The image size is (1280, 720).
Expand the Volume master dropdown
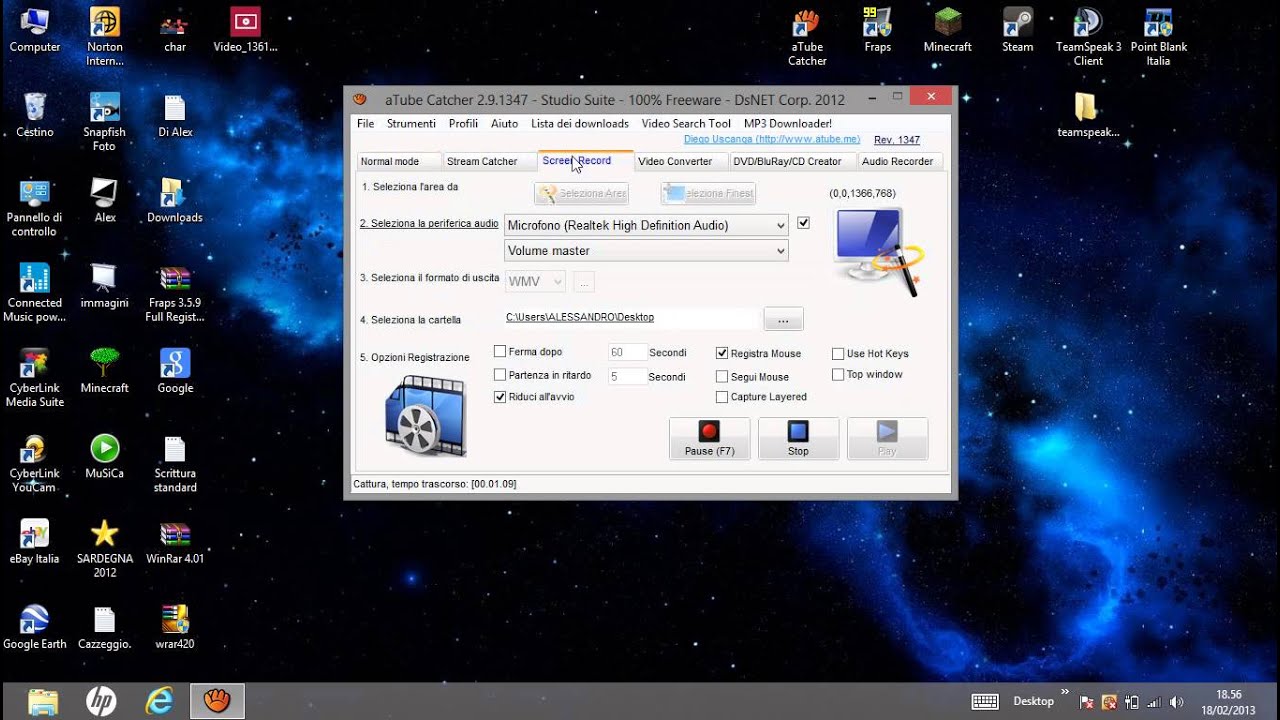(x=646, y=251)
